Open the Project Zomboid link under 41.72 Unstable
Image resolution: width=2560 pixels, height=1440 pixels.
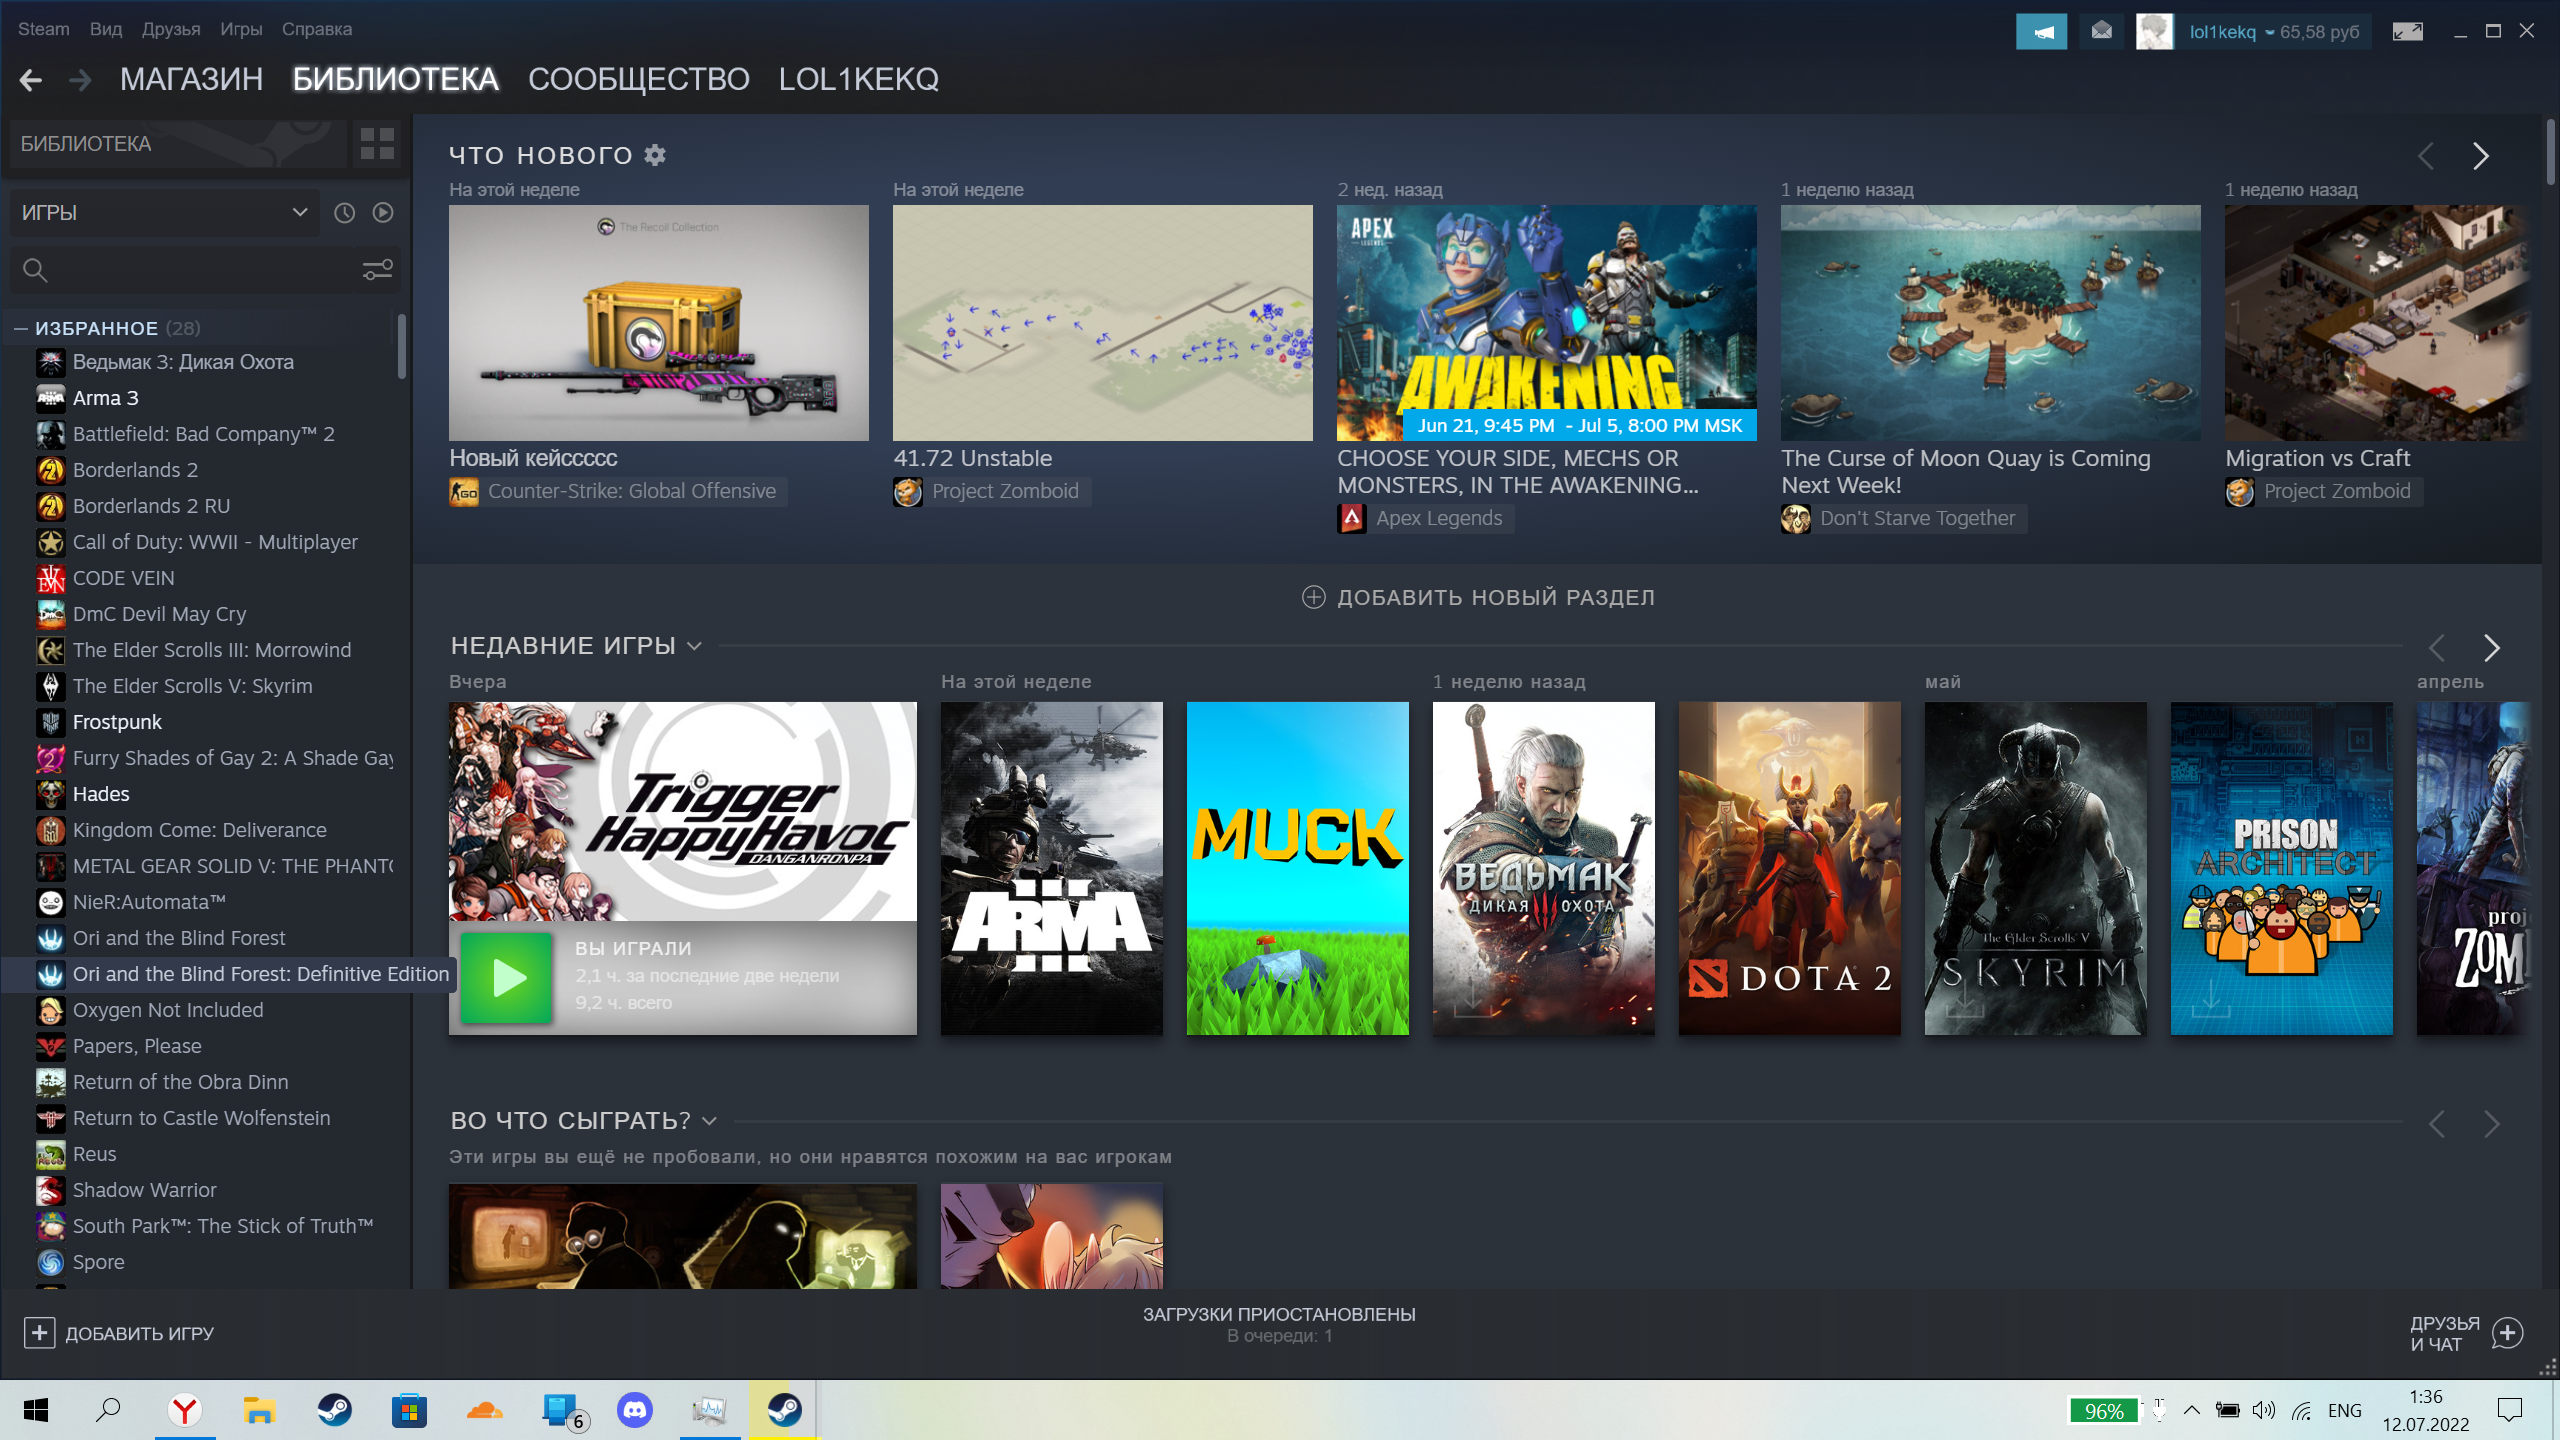point(1005,492)
